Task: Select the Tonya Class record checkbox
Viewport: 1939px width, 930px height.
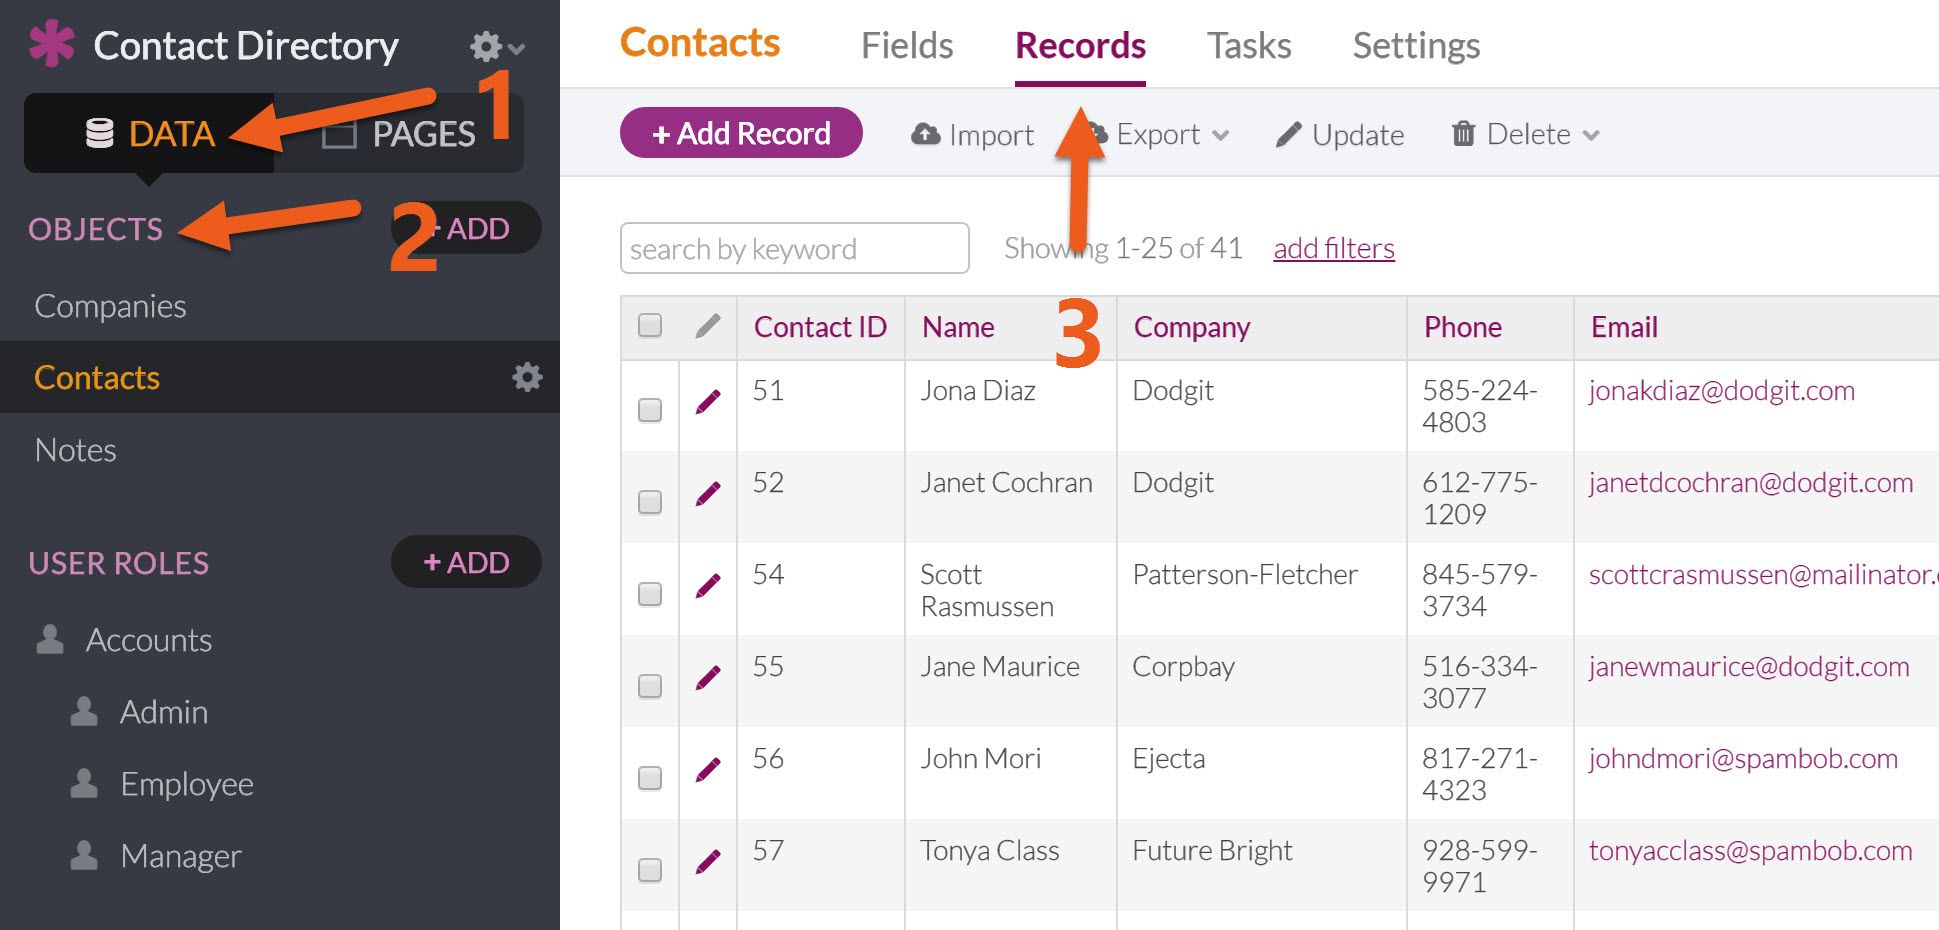Action: click(x=650, y=869)
